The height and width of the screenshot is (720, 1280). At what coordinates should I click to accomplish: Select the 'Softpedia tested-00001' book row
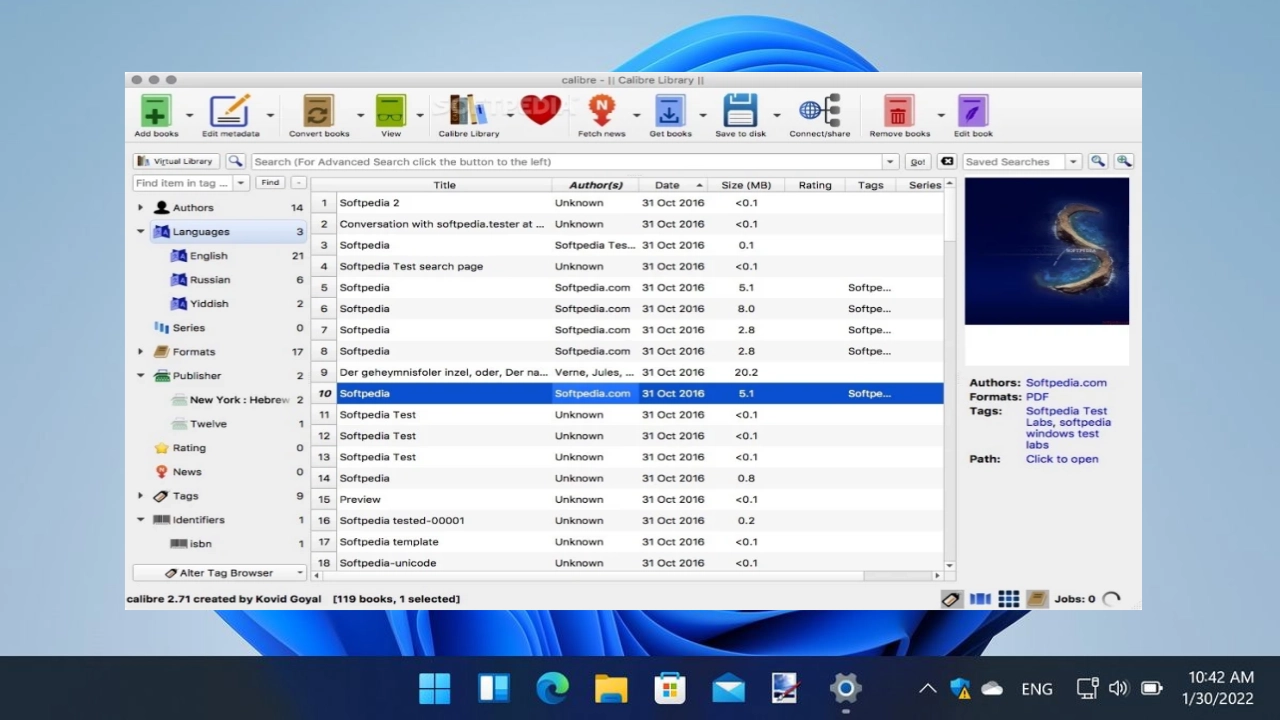click(627, 521)
